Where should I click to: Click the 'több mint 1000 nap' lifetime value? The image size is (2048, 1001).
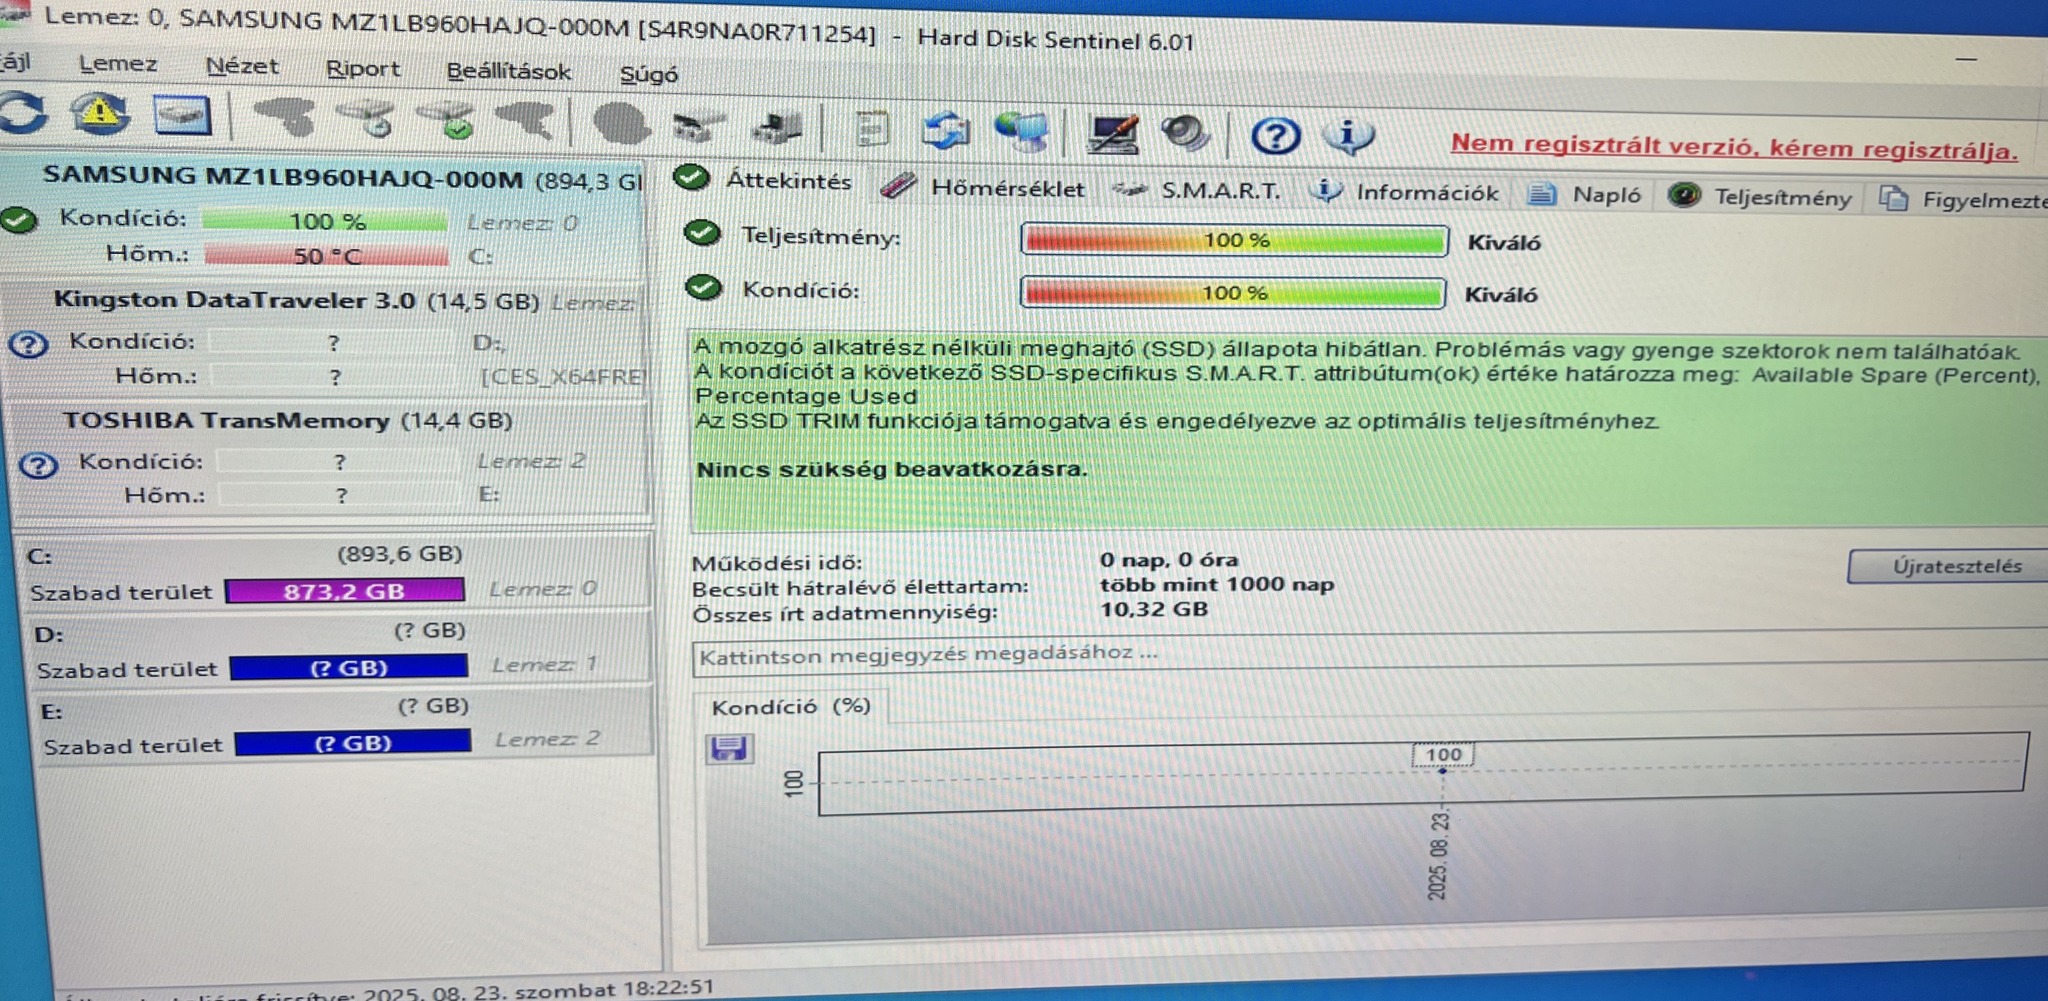tap(1217, 584)
